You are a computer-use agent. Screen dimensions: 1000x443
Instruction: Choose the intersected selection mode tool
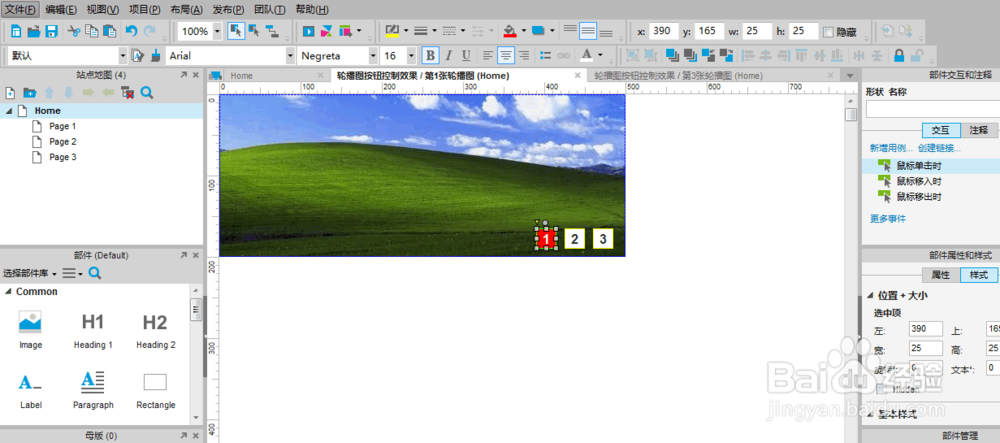click(235, 31)
